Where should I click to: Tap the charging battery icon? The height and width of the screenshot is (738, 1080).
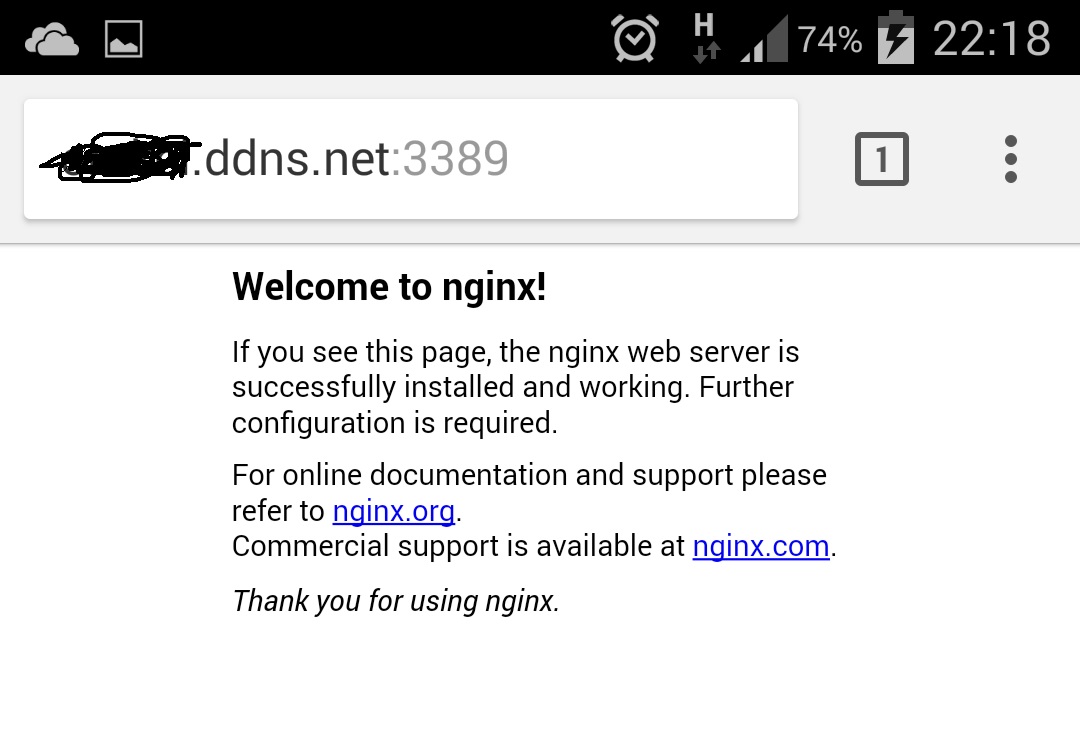(x=895, y=38)
